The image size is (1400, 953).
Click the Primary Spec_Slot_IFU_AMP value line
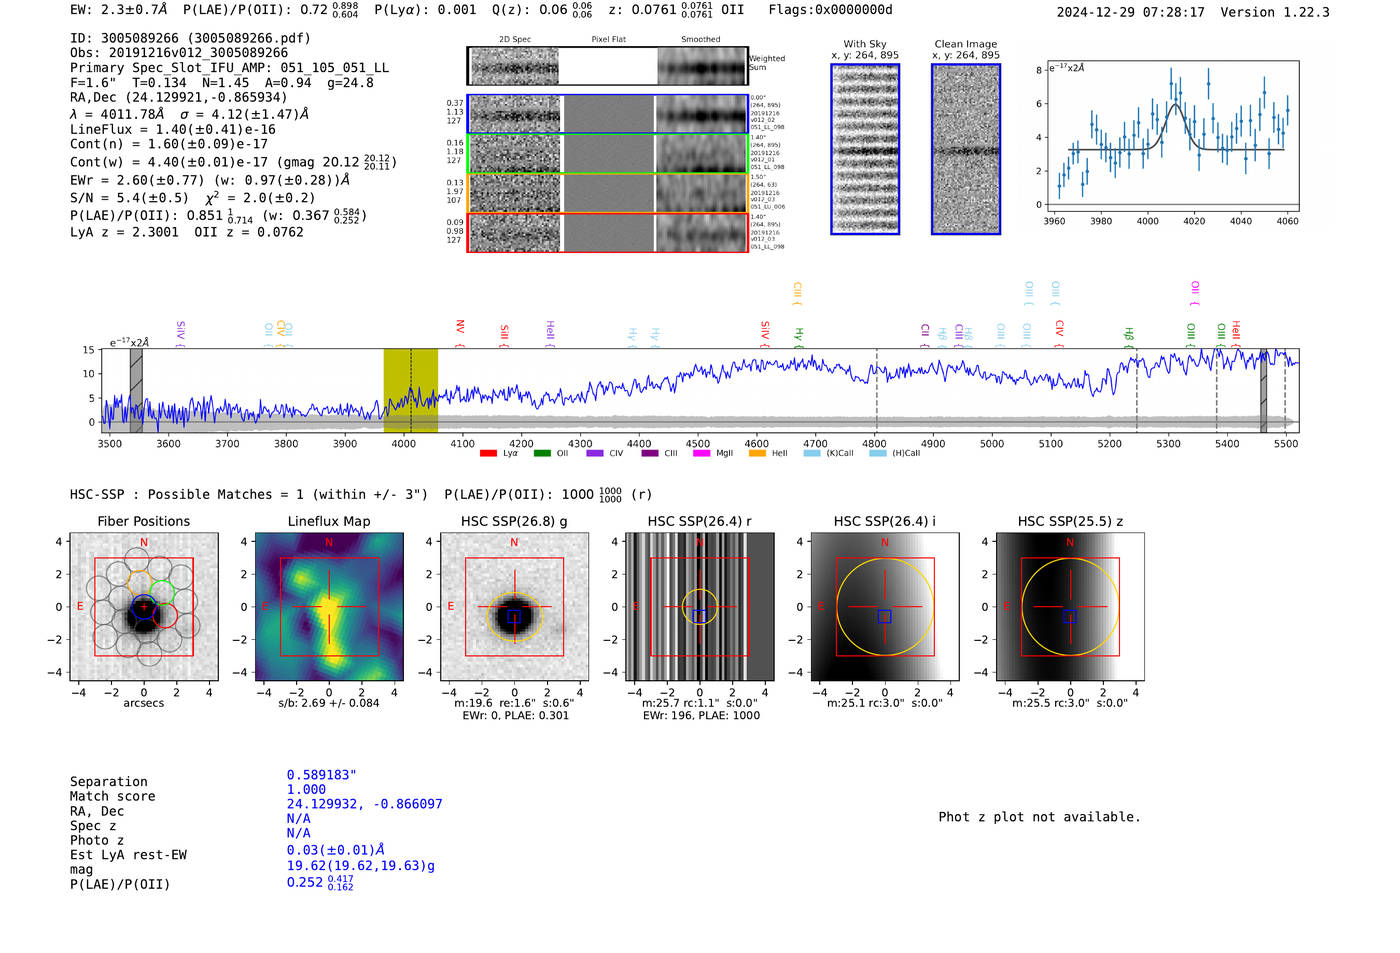coord(230,68)
